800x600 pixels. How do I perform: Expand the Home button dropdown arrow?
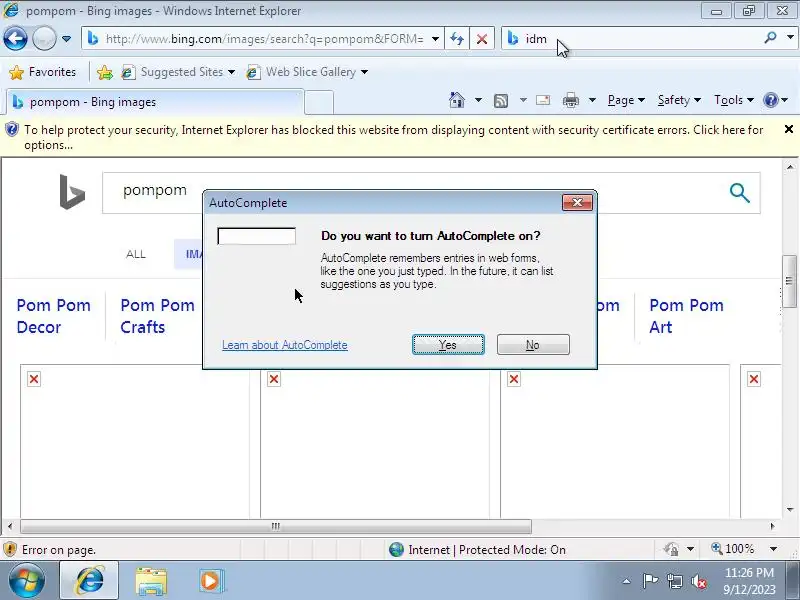(478, 100)
